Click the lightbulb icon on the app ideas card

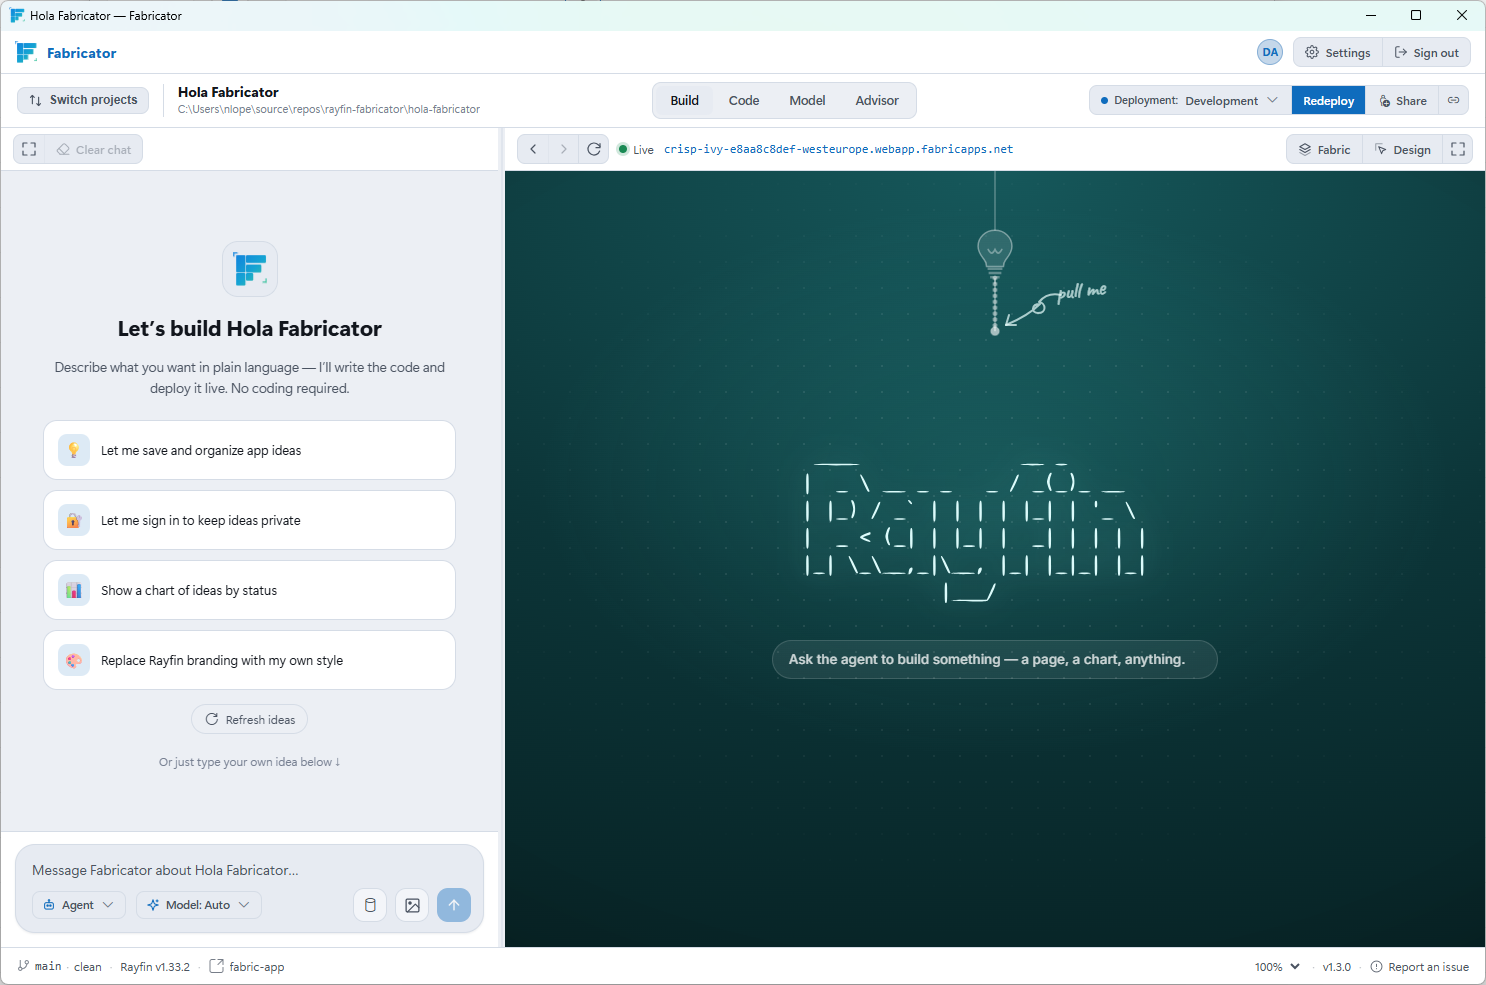pos(74,450)
